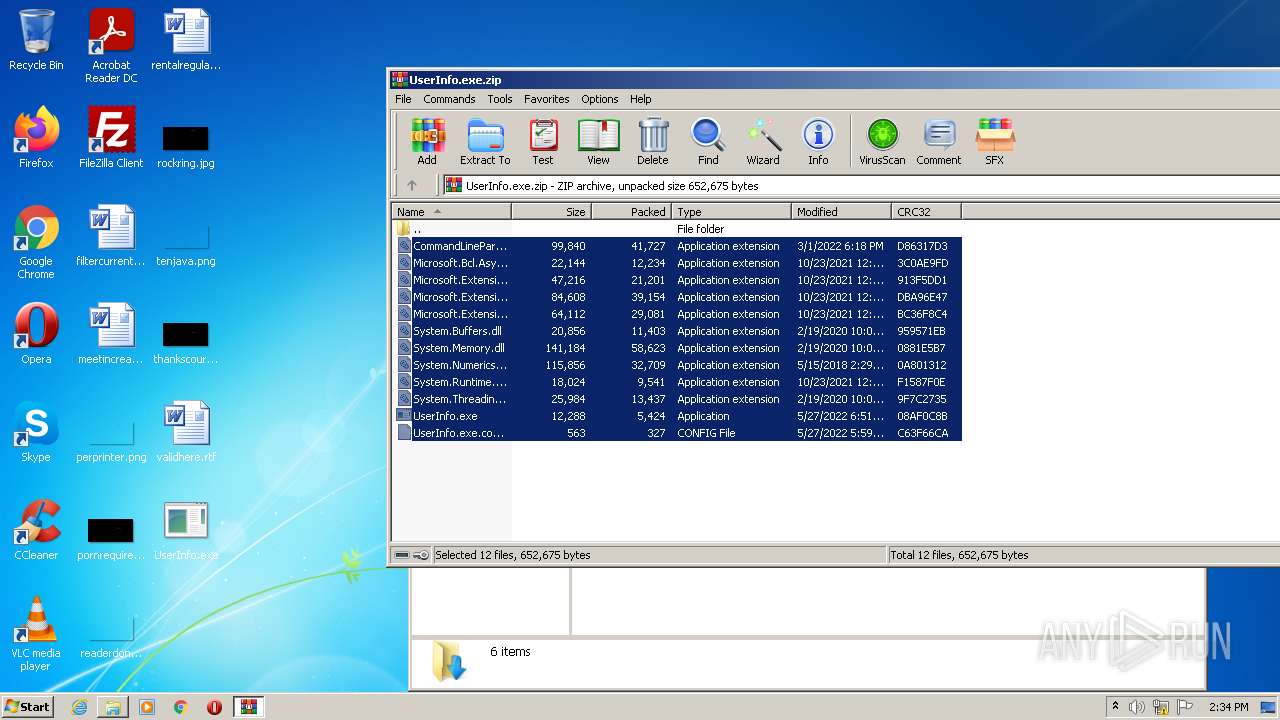1280x720 pixels.
Task: Select the perprinter.png desktop file
Action: click(x=111, y=439)
